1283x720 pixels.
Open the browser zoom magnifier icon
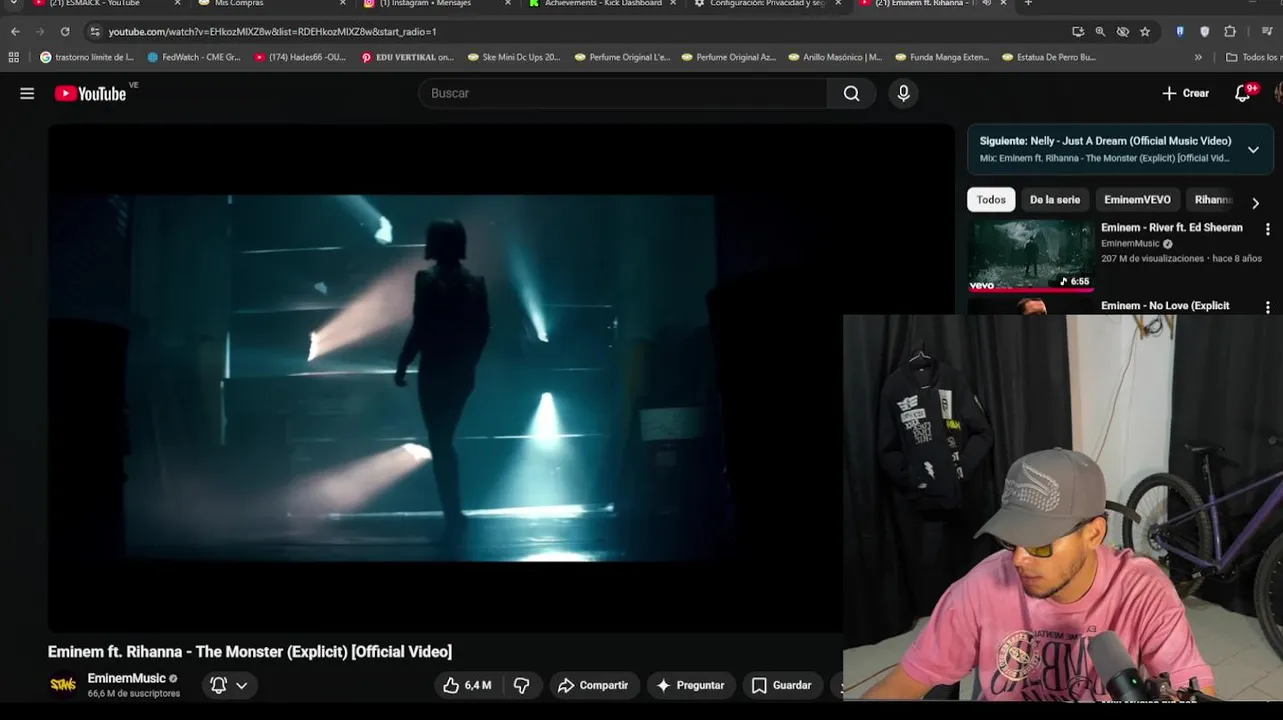pos(1100,32)
